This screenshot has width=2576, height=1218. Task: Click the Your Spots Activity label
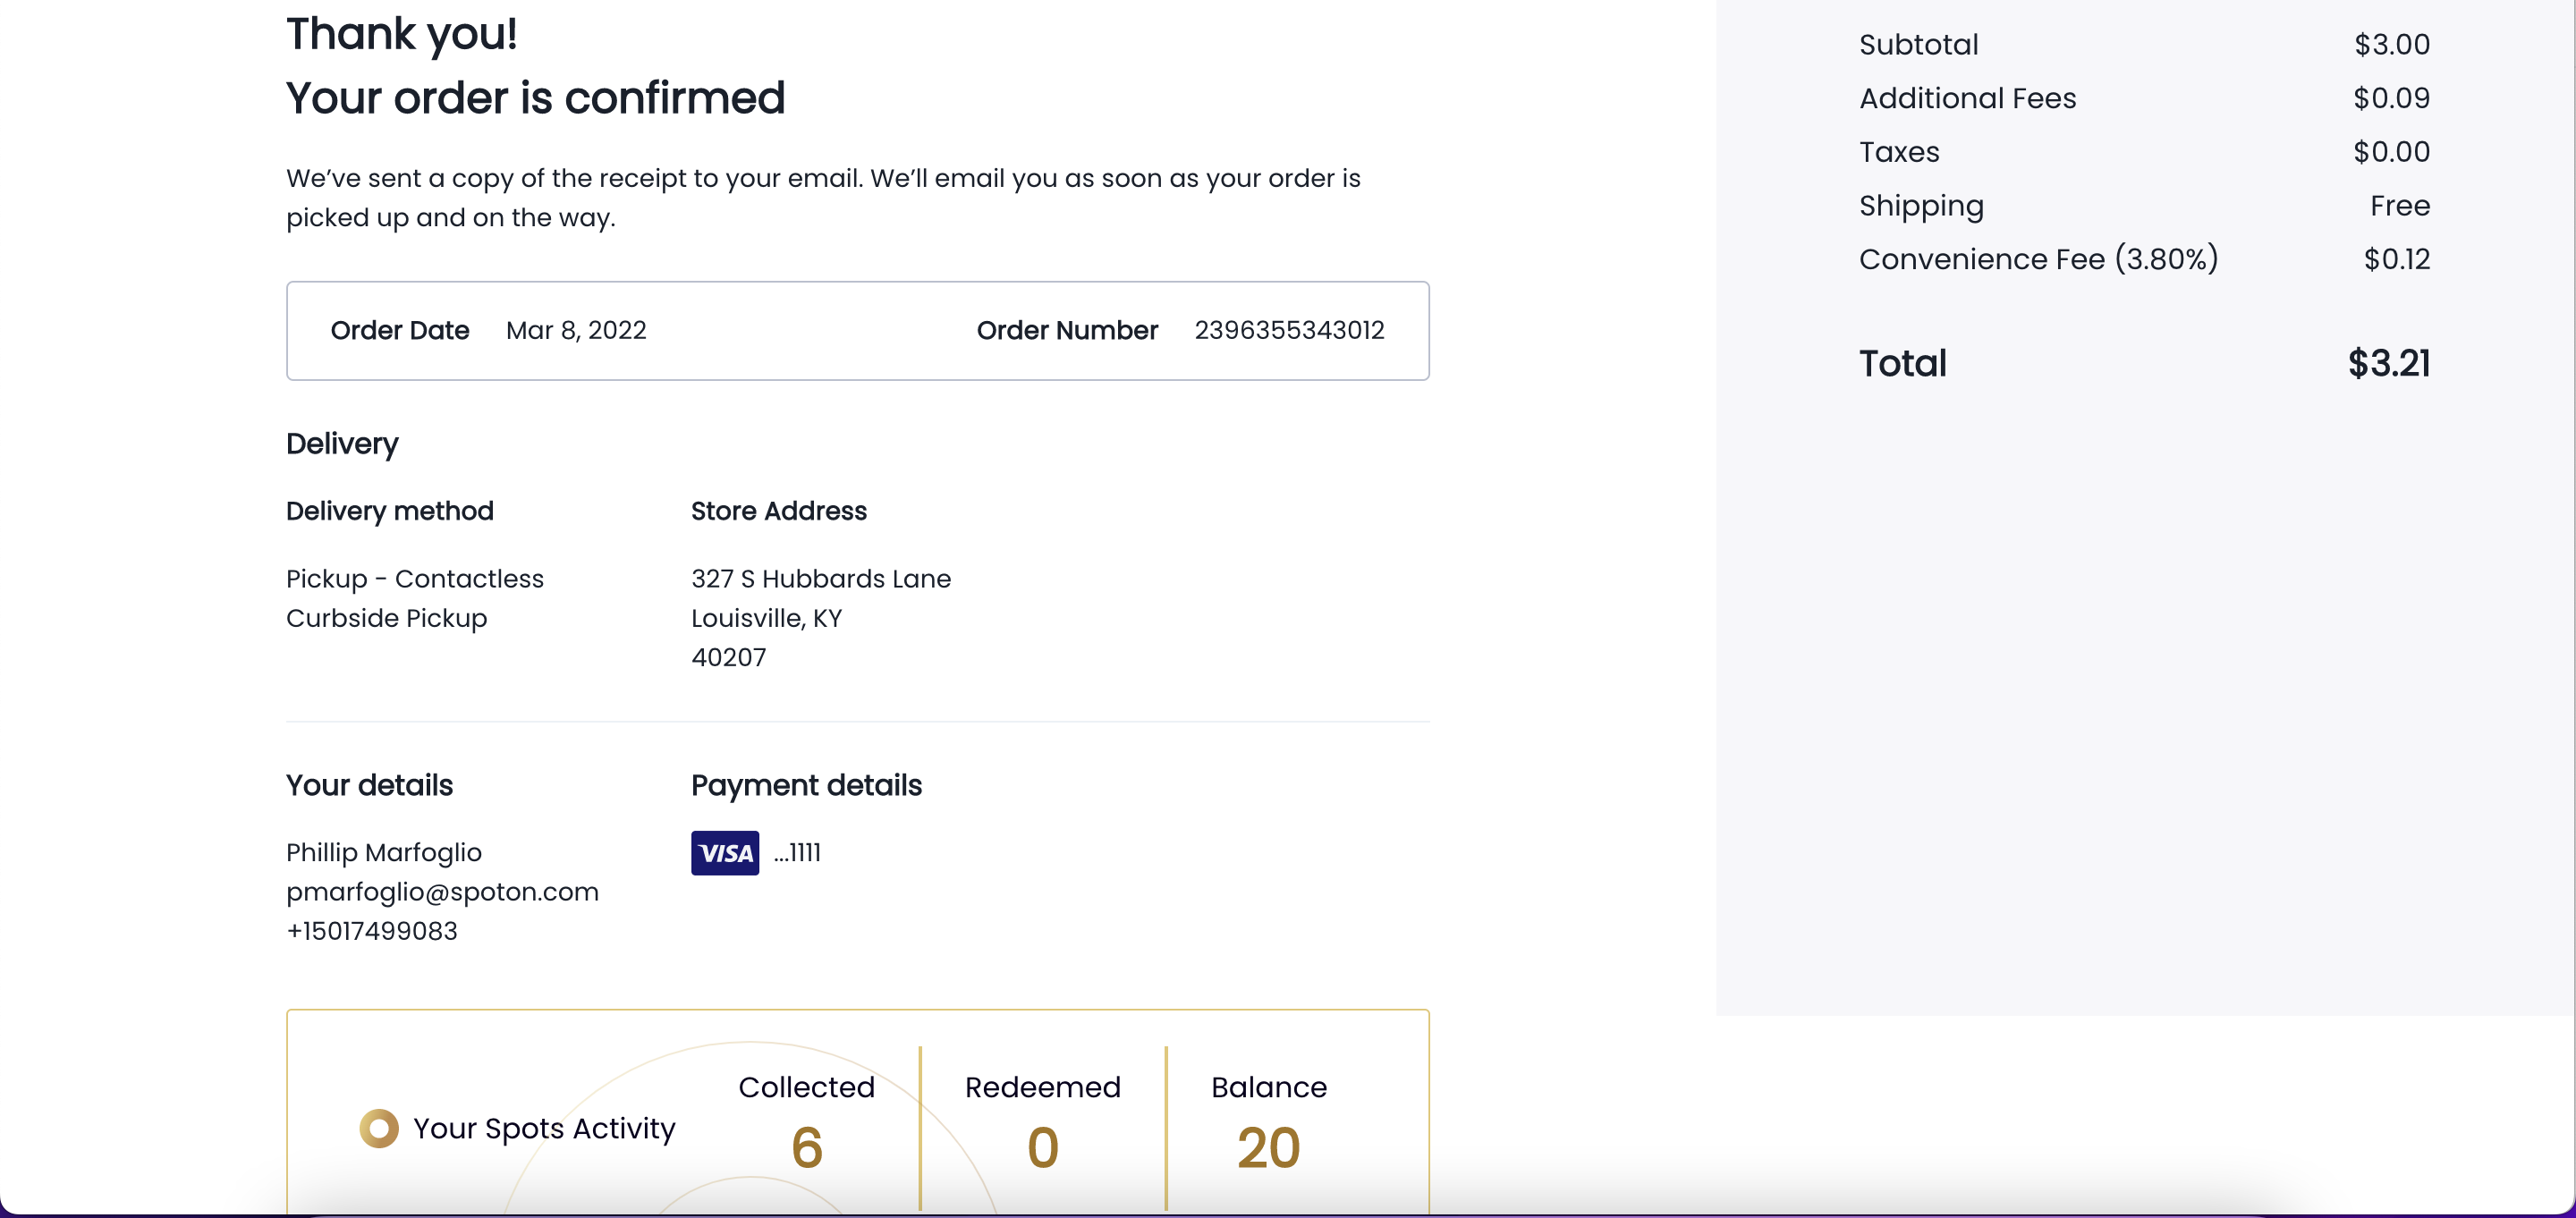point(544,1128)
